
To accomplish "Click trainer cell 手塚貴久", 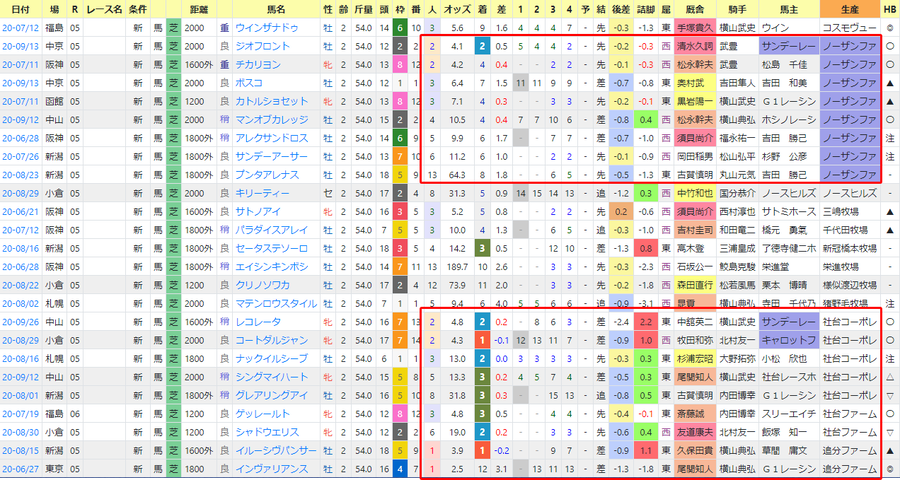I will click(696, 28).
